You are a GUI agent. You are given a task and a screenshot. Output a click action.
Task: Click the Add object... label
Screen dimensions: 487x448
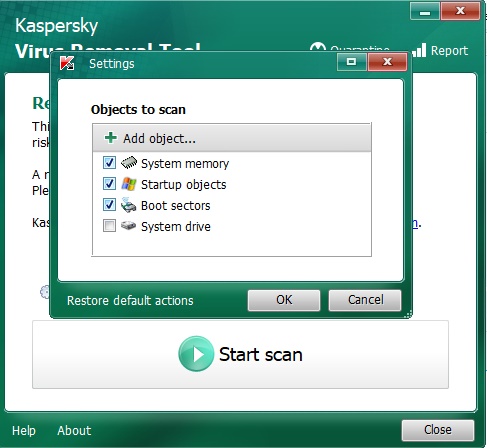pyautogui.click(x=159, y=138)
